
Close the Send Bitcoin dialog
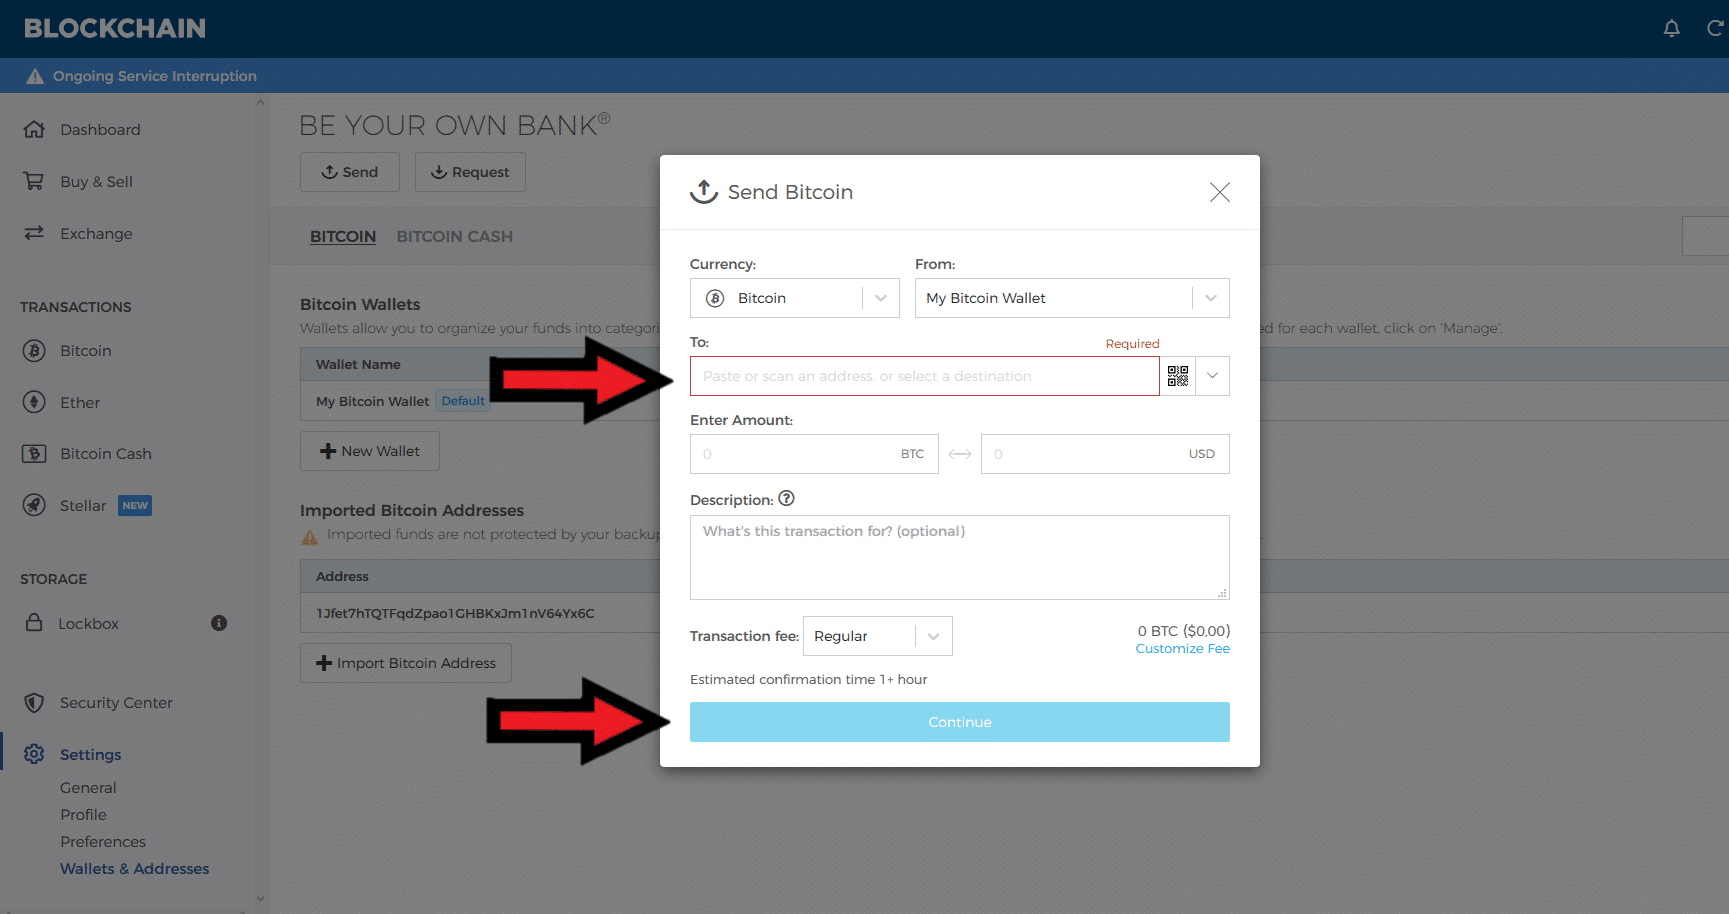tap(1220, 192)
